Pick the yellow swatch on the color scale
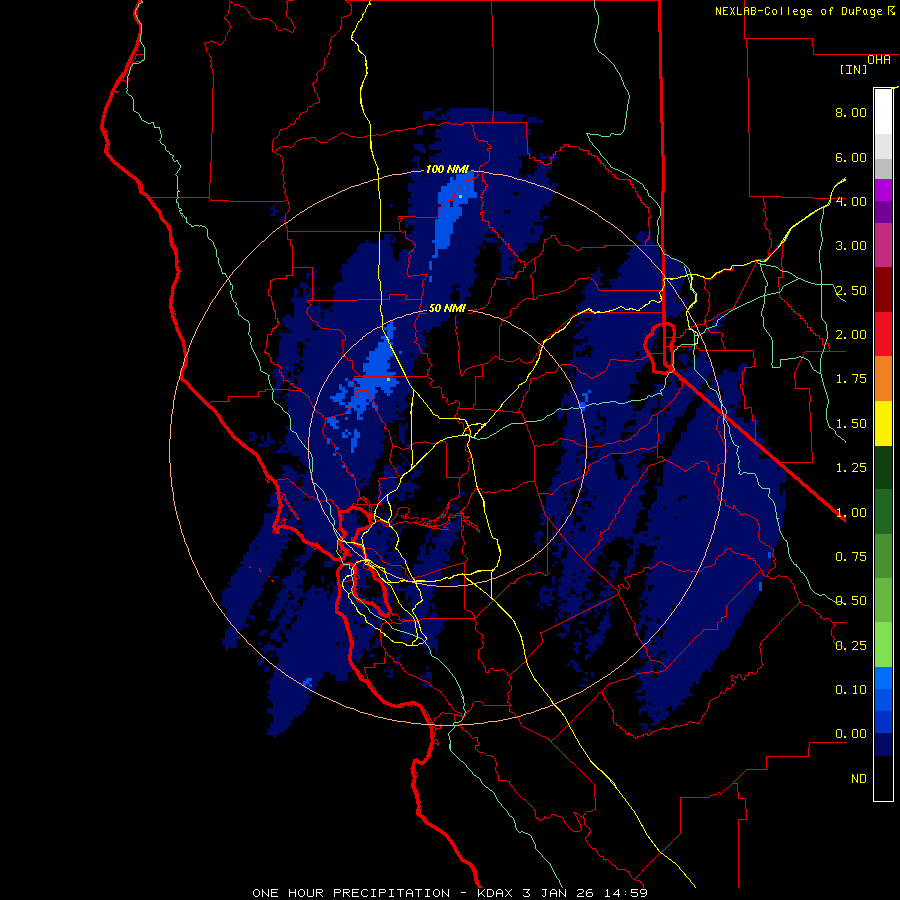 pyautogui.click(x=883, y=424)
